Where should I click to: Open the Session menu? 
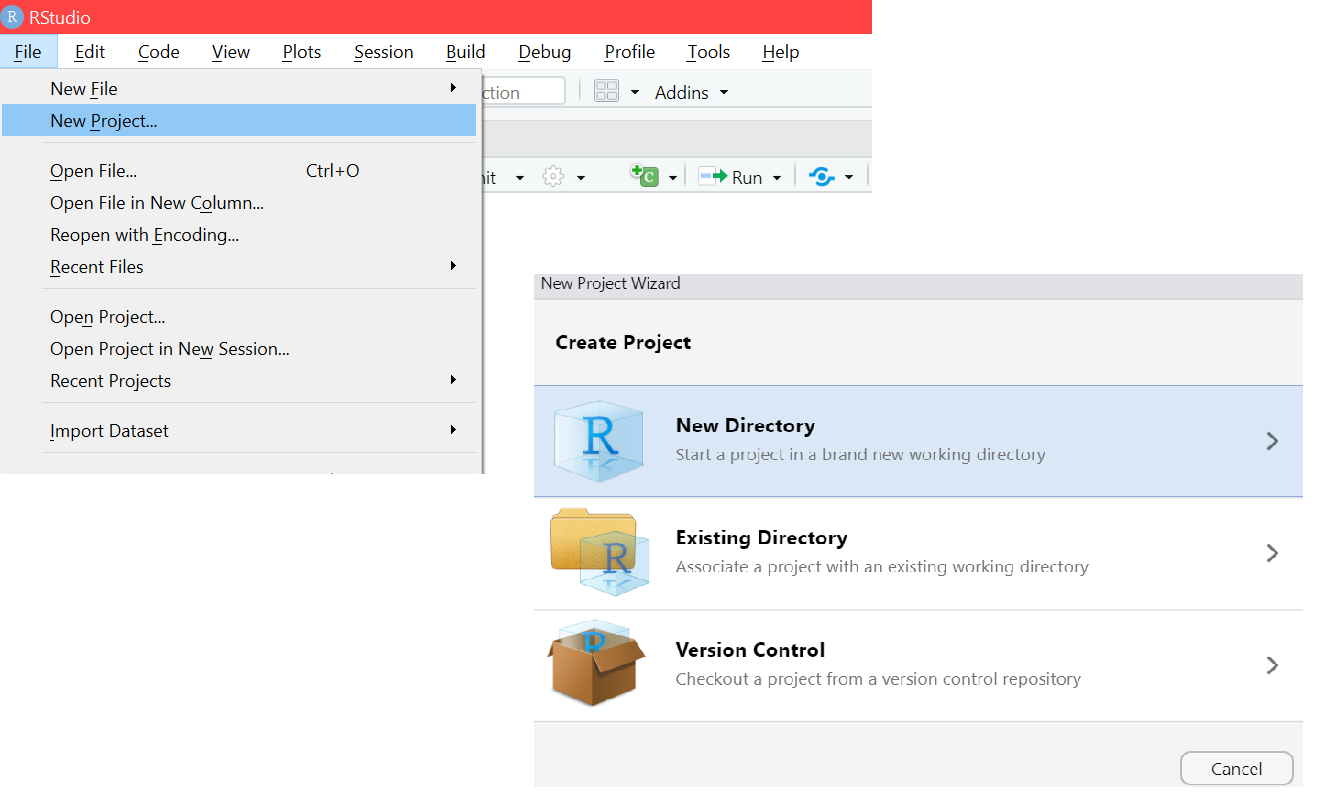coord(384,52)
